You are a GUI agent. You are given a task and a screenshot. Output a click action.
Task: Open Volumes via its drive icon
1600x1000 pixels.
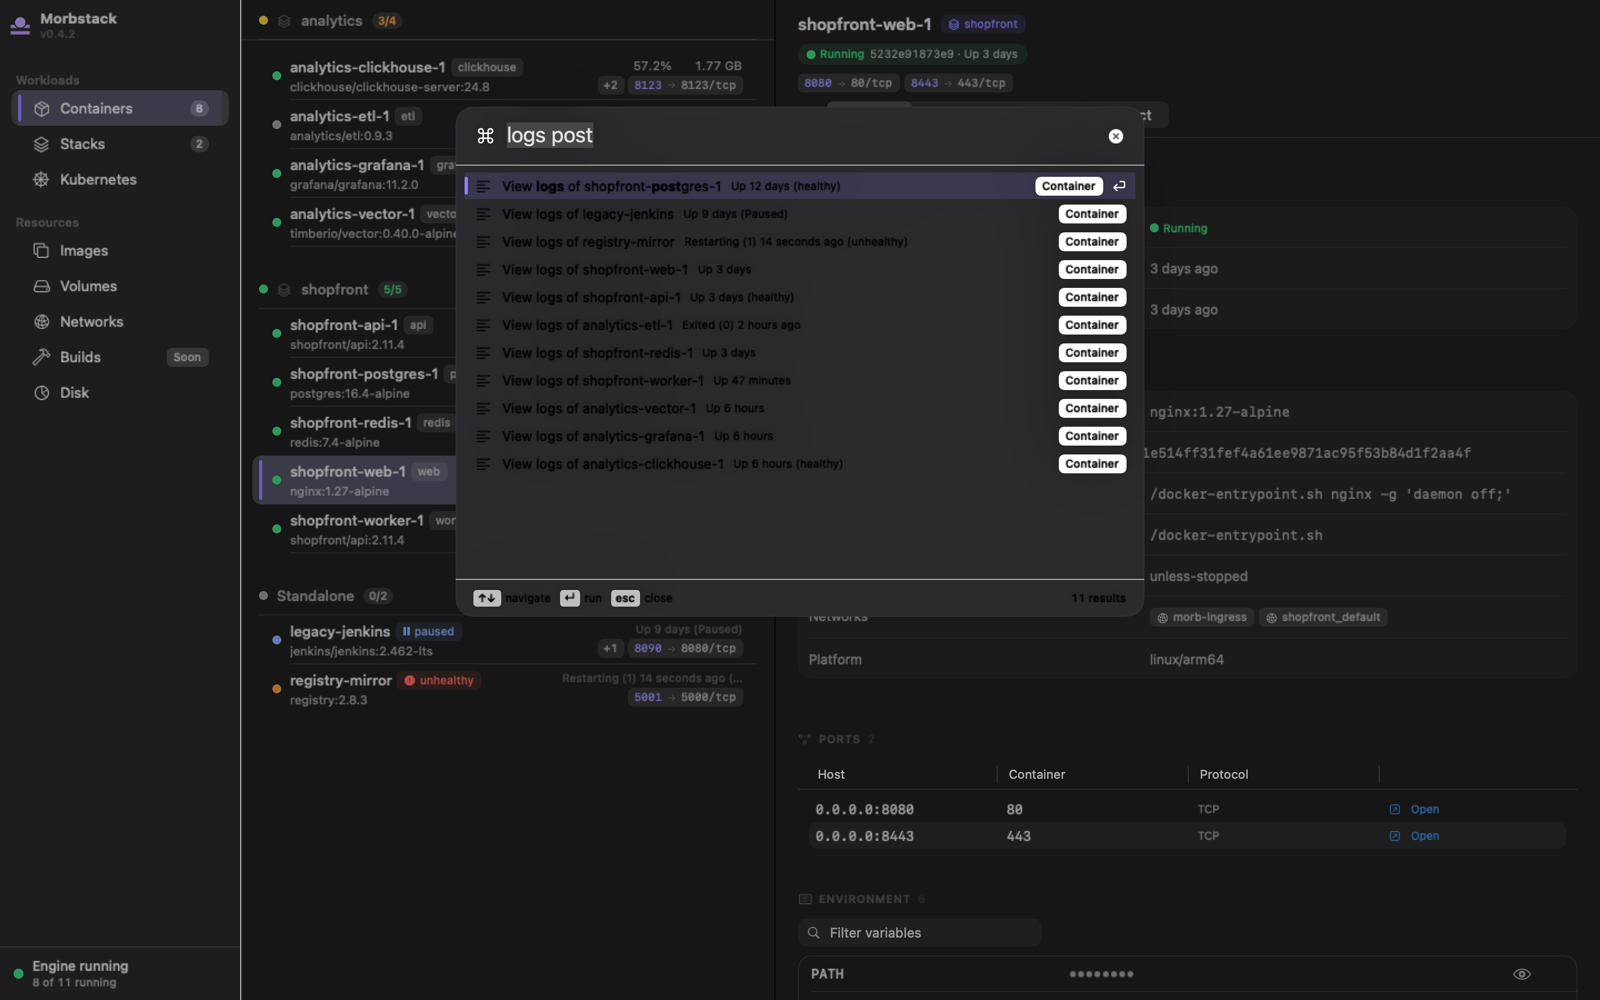click(41, 286)
